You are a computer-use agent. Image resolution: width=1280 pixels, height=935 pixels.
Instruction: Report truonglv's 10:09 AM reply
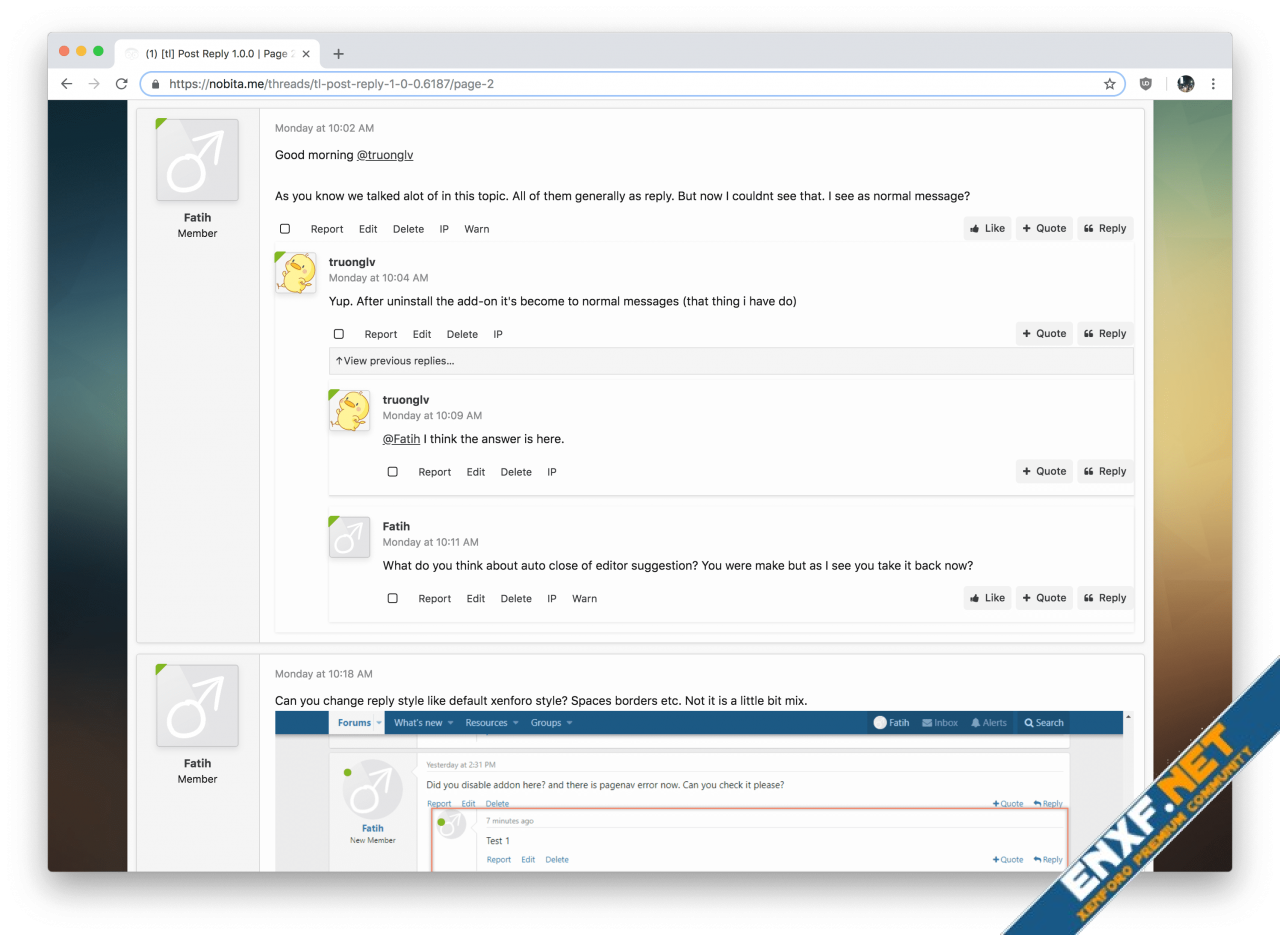pyautogui.click(x=435, y=472)
